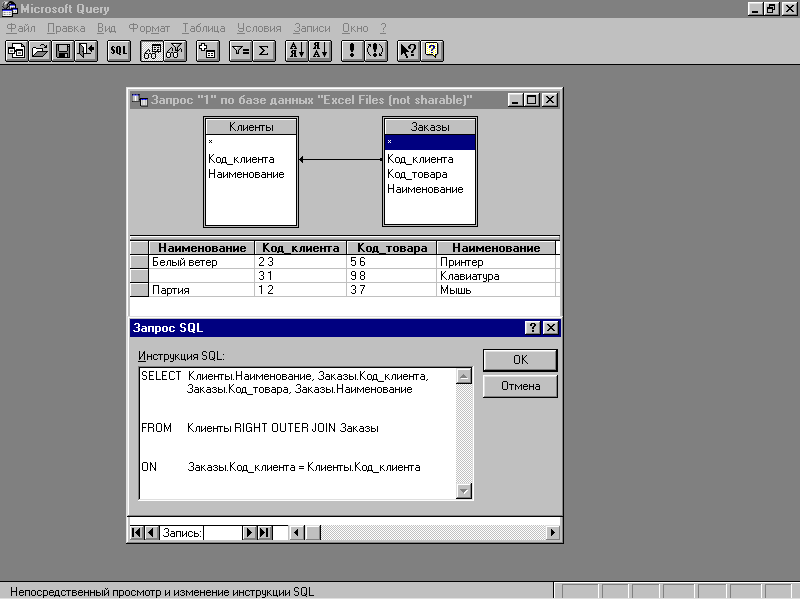Click the Criteria Equals funnel icon
This screenshot has width=800, height=600.
pyautogui.click(x=240, y=51)
